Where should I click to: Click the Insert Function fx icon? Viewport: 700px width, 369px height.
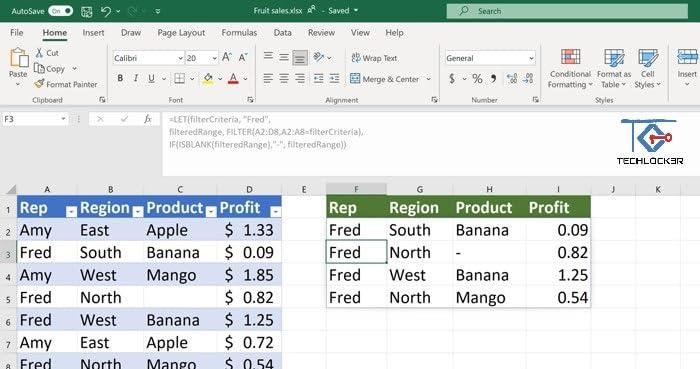tap(147, 119)
